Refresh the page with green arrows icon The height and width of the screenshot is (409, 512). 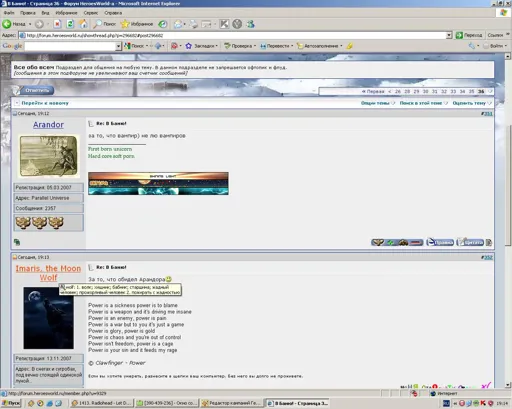(70, 24)
